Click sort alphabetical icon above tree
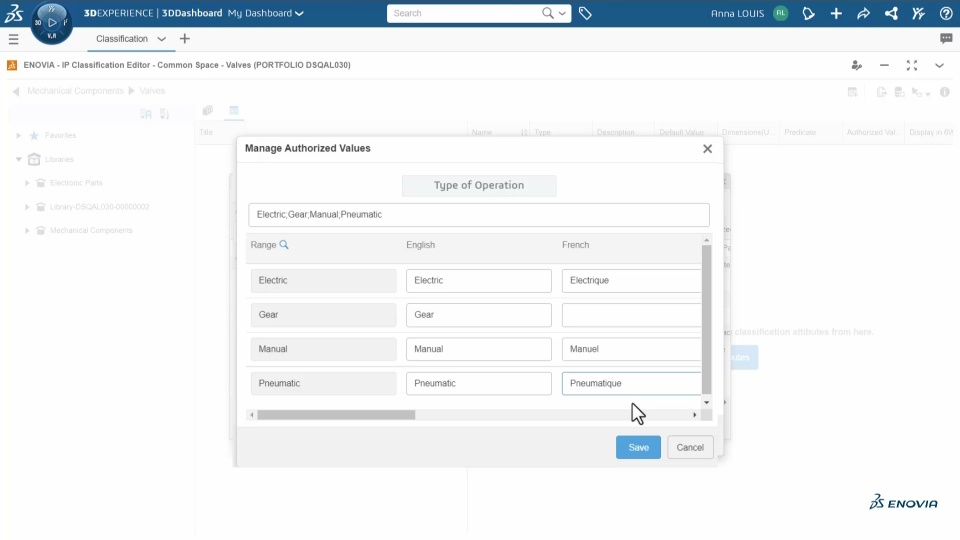Screen dimensions: 960x540 (146, 114)
